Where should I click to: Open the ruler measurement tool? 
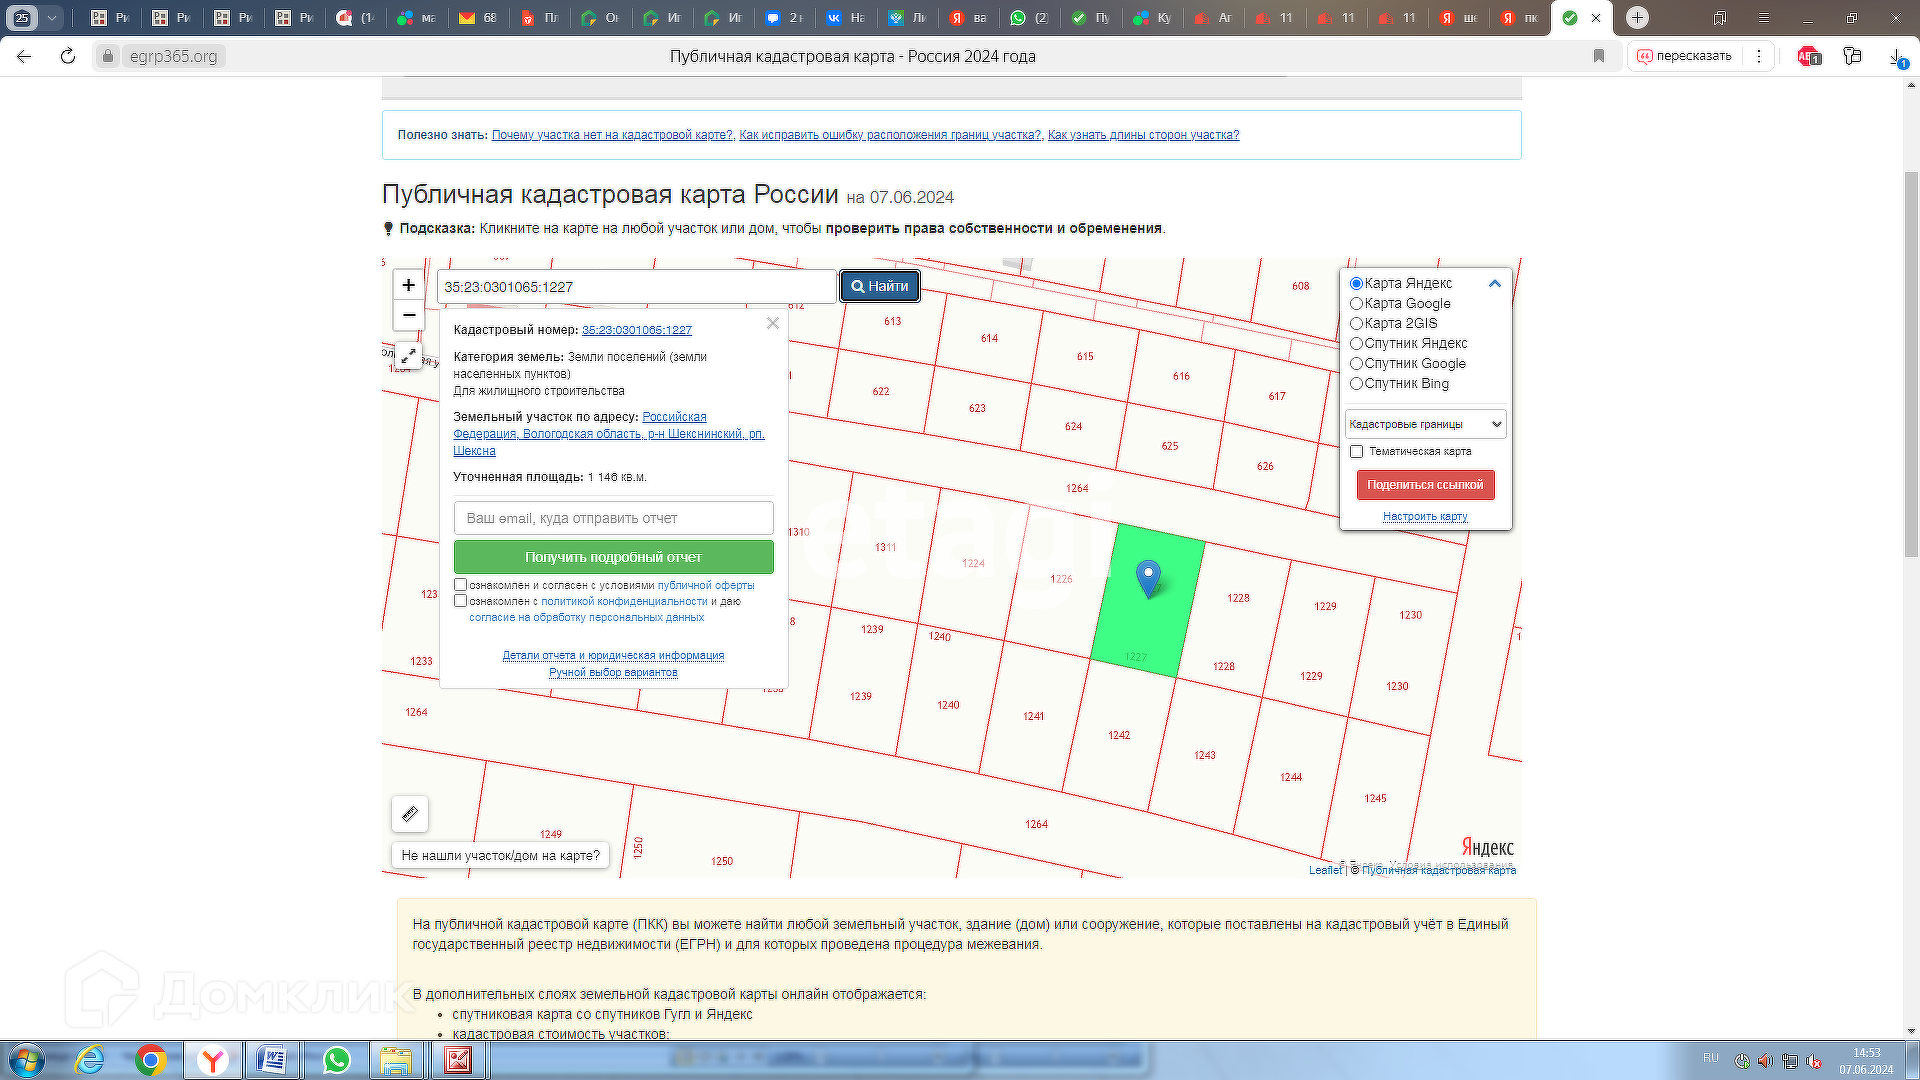click(410, 814)
